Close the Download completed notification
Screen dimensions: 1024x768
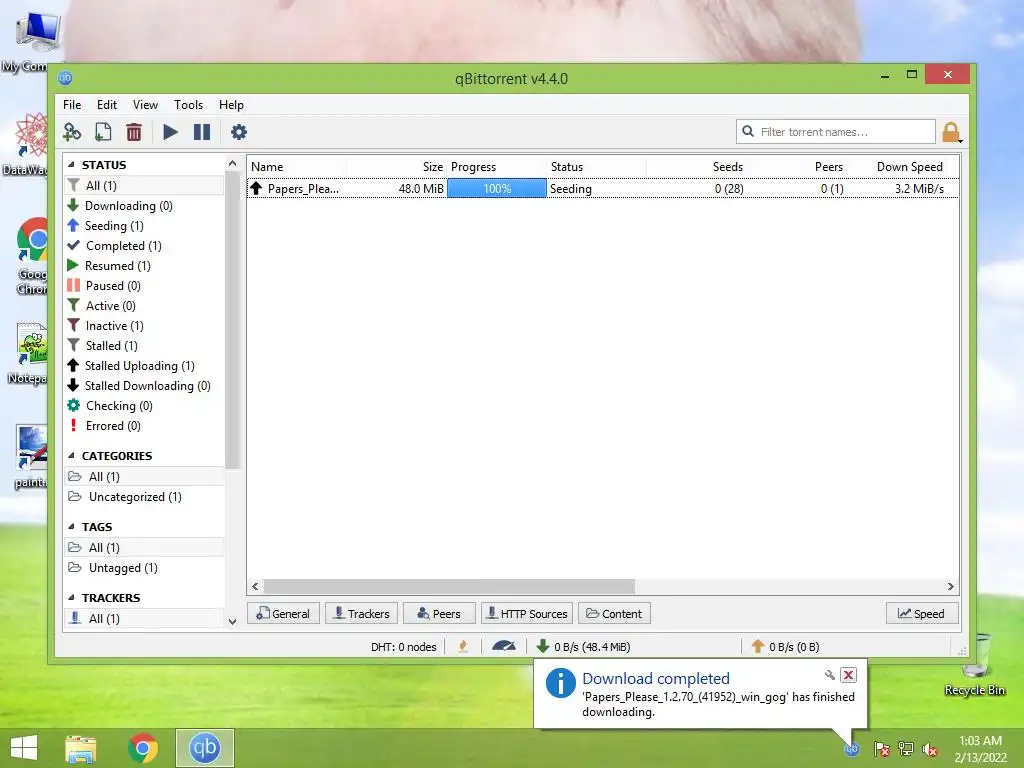[x=848, y=675]
